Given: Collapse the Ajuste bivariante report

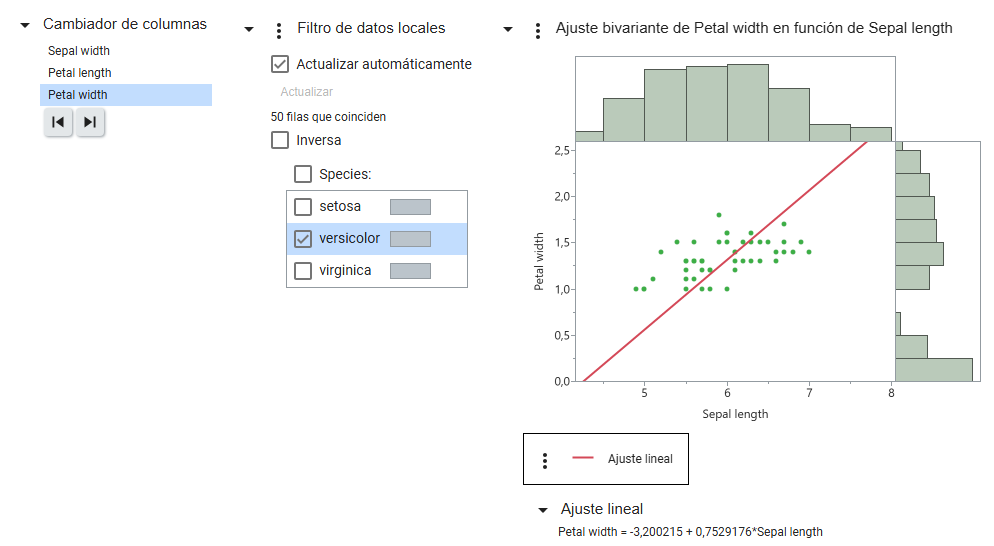Looking at the screenshot, I should (508, 29).
